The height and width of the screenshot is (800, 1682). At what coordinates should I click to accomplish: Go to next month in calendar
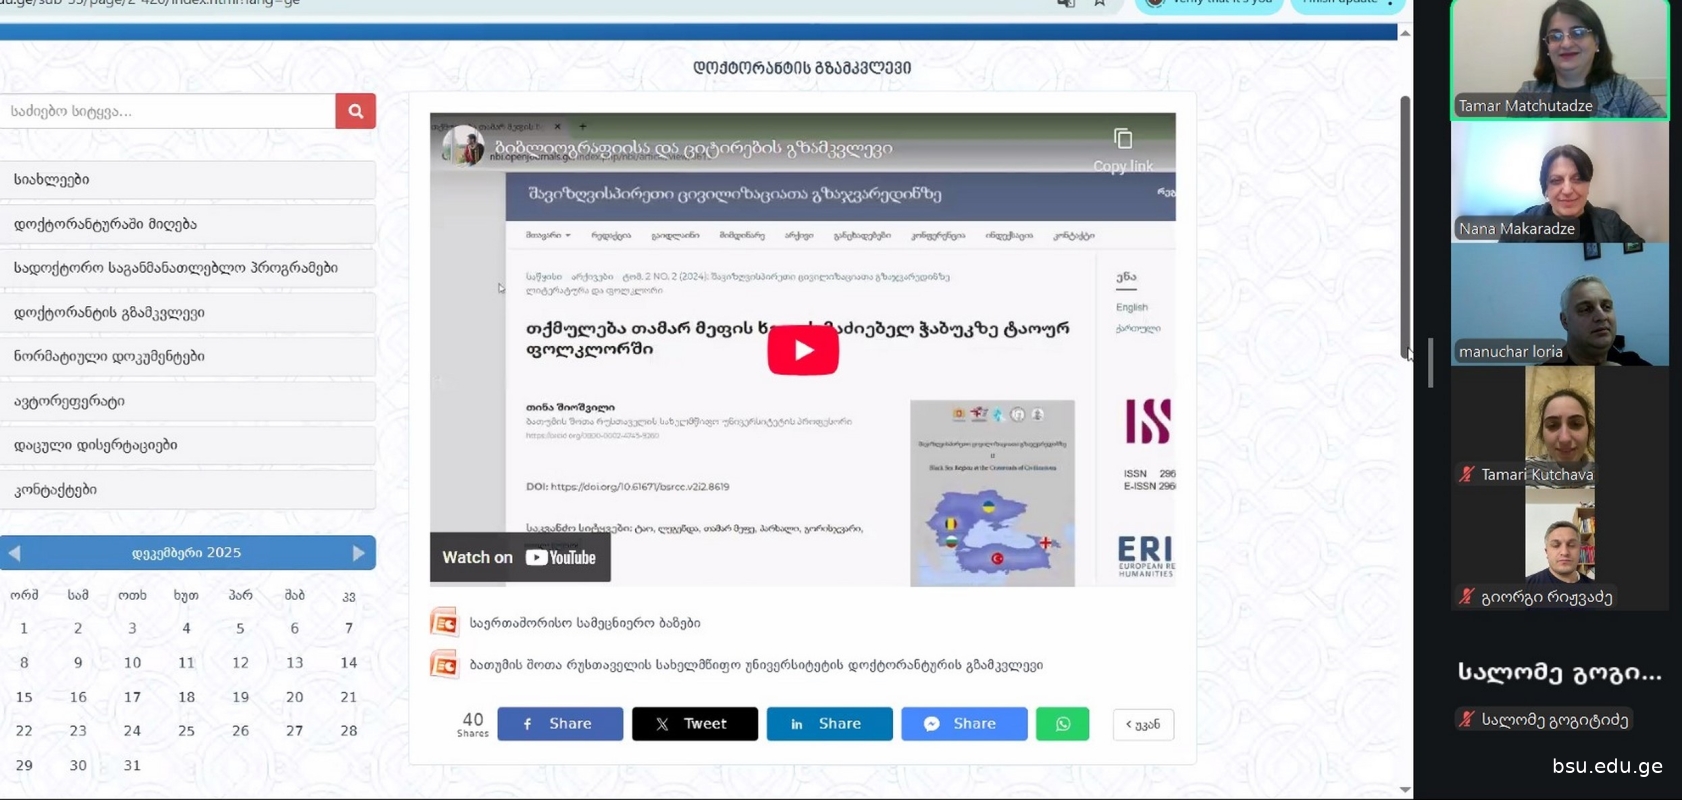(359, 553)
